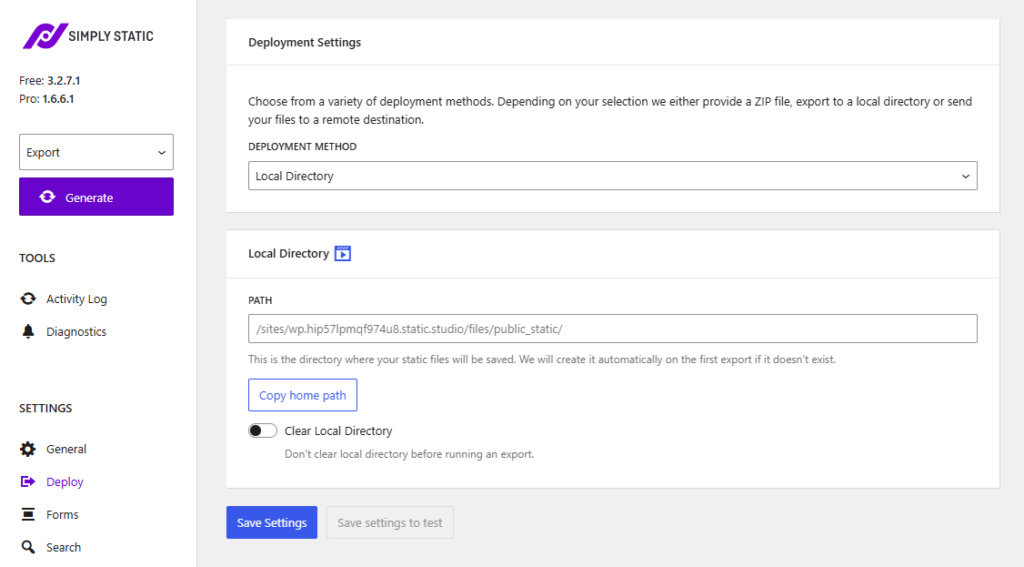Go to General settings

pos(66,449)
